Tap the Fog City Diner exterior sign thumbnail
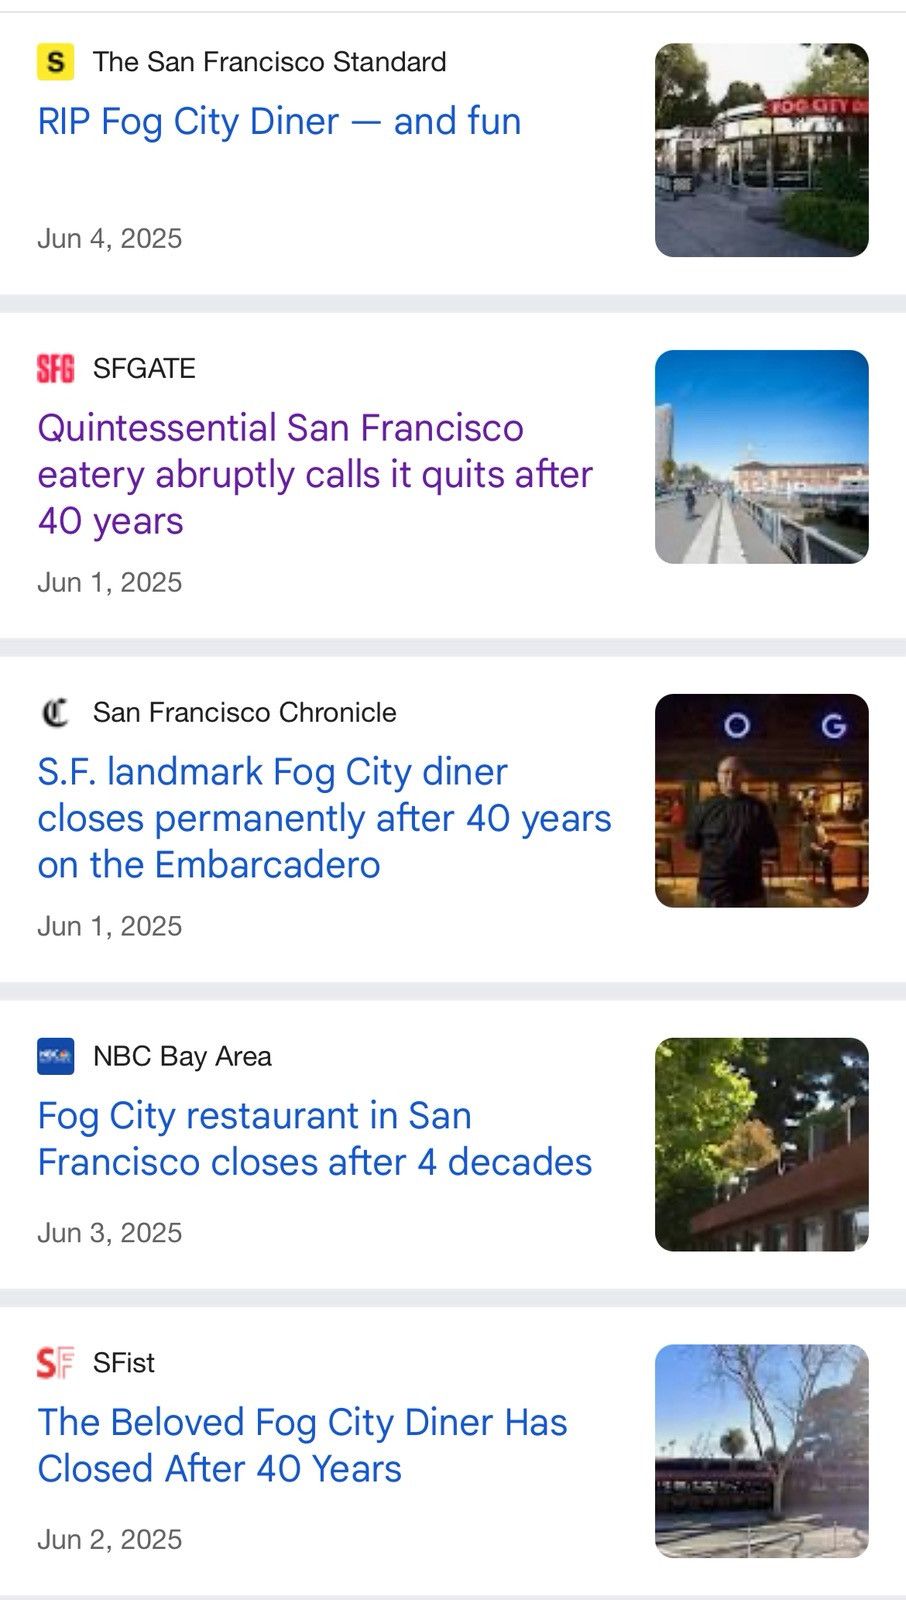This screenshot has height=1600, width=906. pyautogui.click(x=762, y=150)
